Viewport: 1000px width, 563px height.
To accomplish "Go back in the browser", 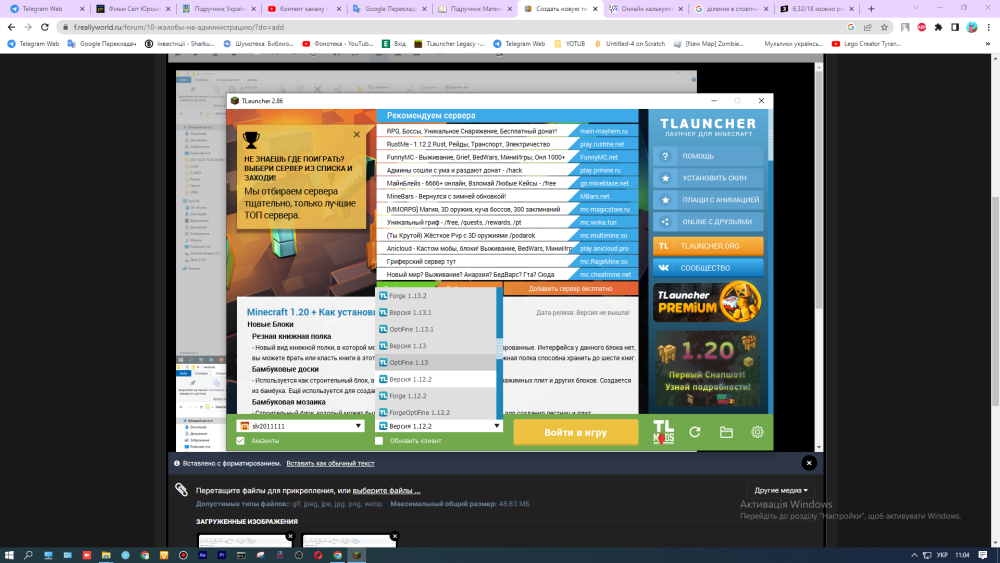I will (11, 27).
